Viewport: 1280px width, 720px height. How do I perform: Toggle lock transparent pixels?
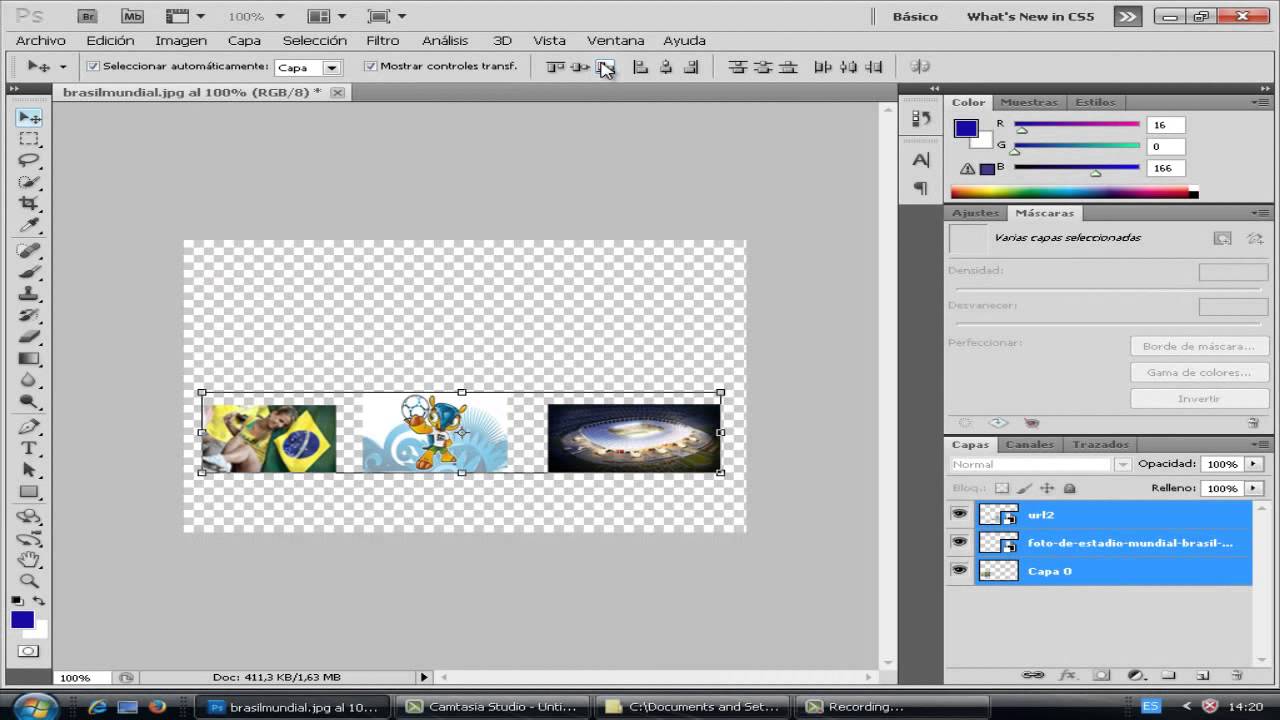click(x=1002, y=488)
